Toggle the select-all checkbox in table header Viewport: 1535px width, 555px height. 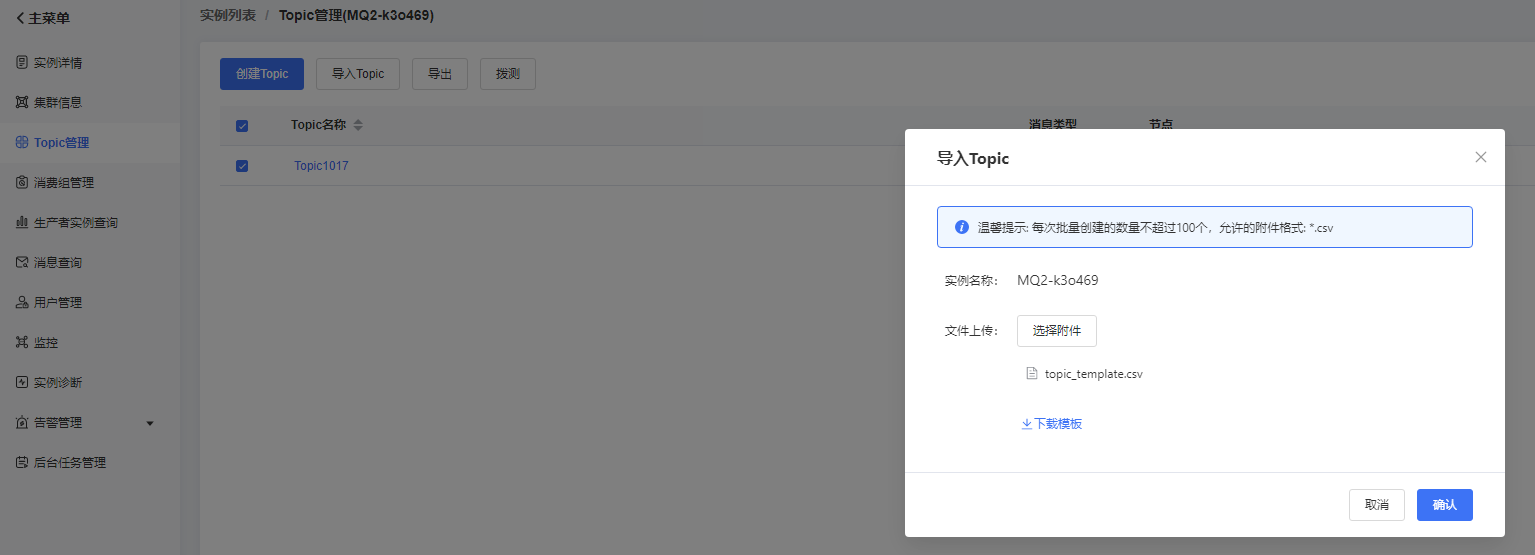[x=242, y=126]
